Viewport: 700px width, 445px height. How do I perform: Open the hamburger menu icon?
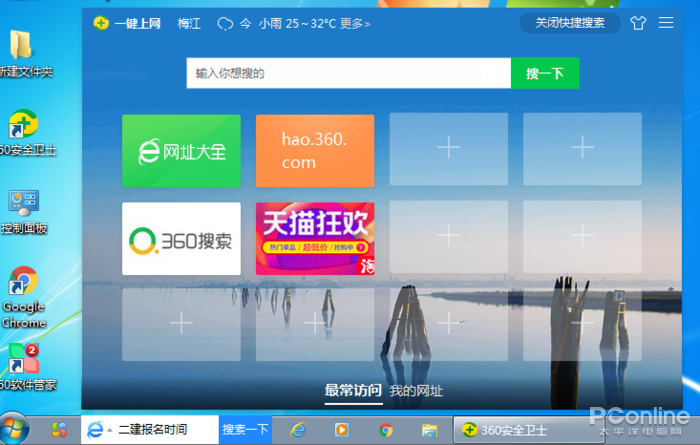(x=667, y=23)
